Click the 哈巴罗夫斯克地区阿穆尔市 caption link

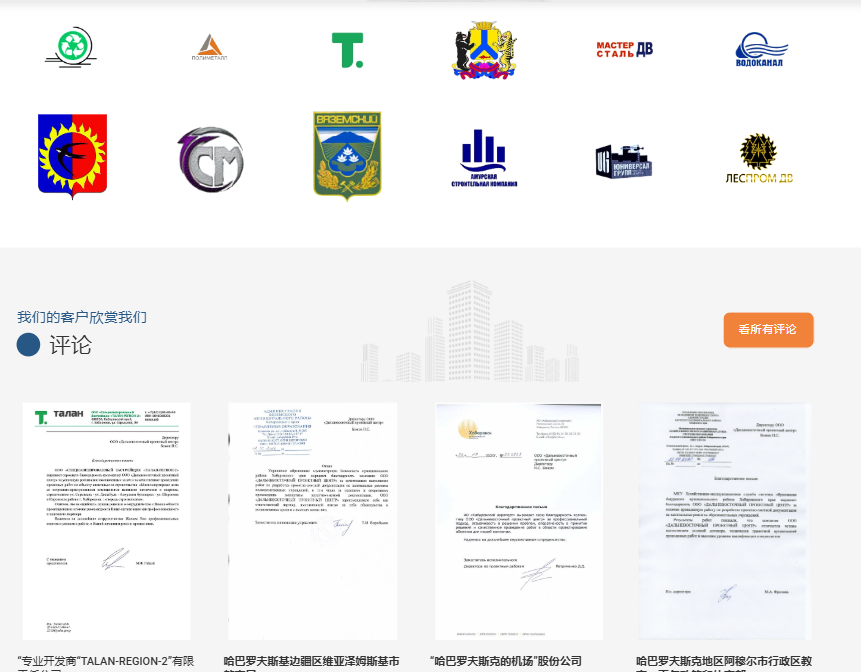point(724,662)
